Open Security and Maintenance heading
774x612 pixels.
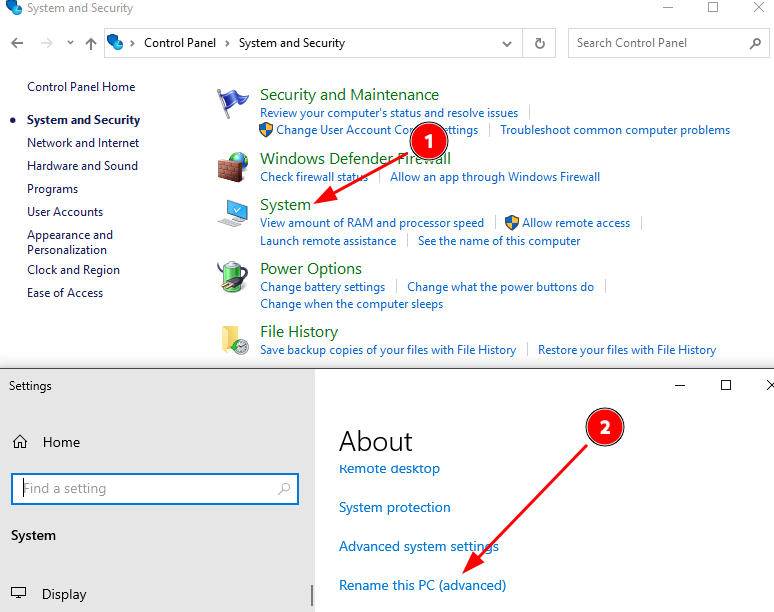tap(349, 94)
